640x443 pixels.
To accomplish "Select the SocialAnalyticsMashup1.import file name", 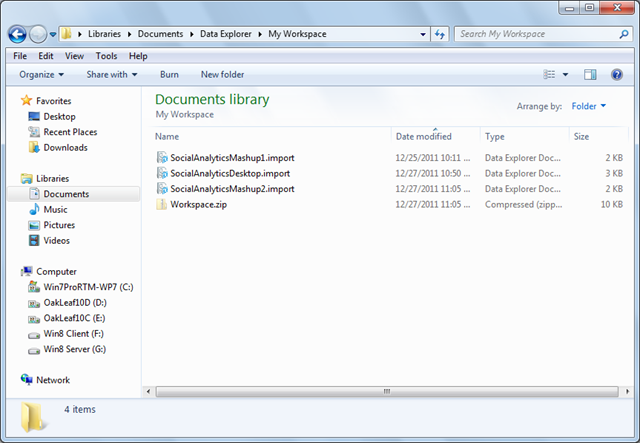I will [x=232, y=158].
